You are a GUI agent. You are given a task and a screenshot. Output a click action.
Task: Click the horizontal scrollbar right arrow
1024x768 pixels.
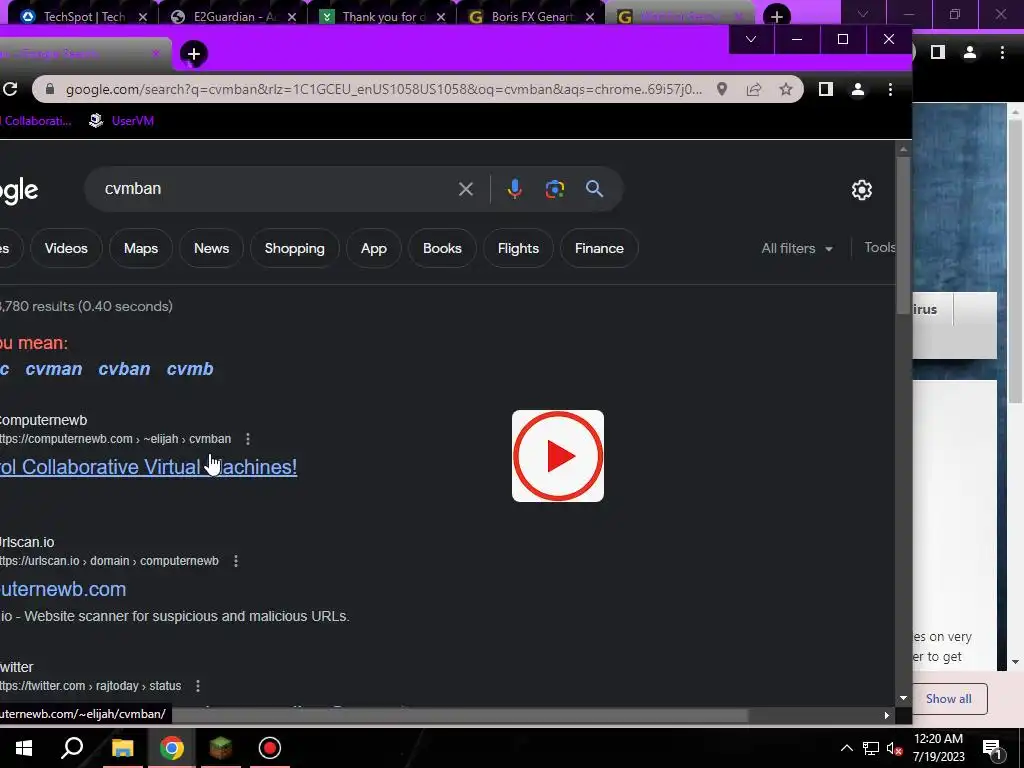point(886,716)
